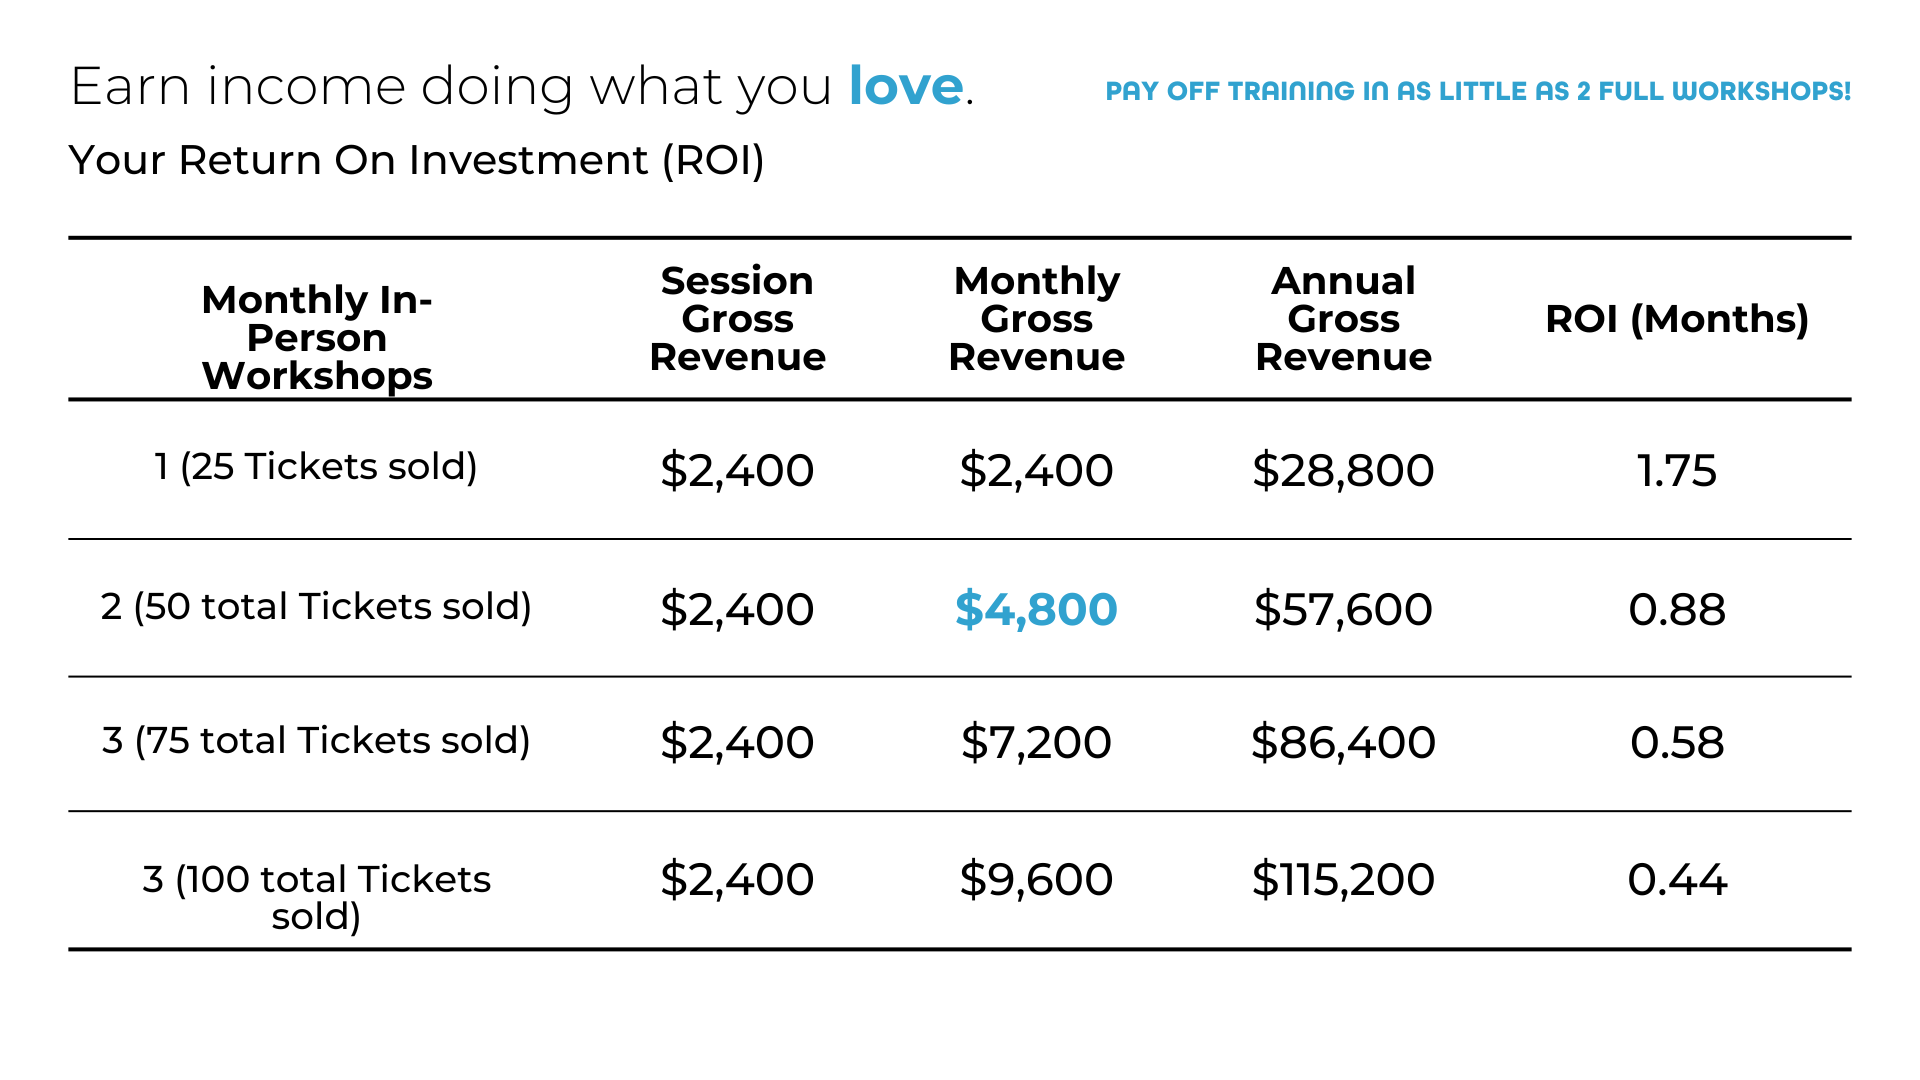Click the "Annual Gross Revenue" column header
This screenshot has height=1080, width=1920.
[x=1343, y=318]
